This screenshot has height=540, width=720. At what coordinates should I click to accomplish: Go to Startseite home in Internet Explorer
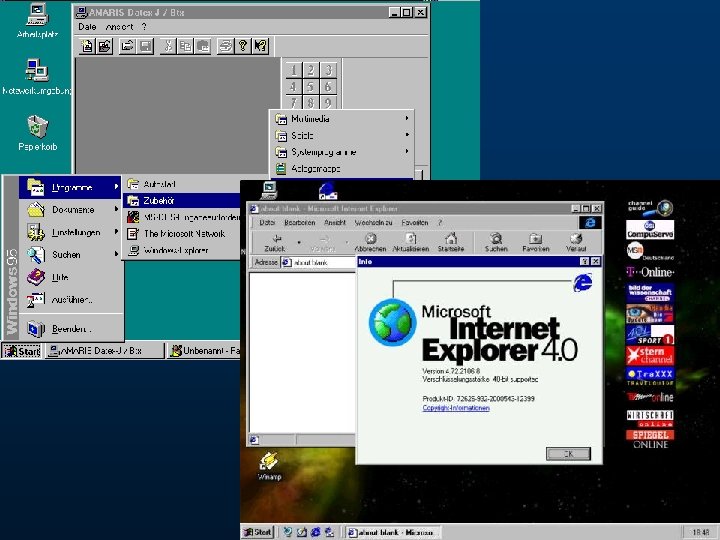tap(451, 242)
